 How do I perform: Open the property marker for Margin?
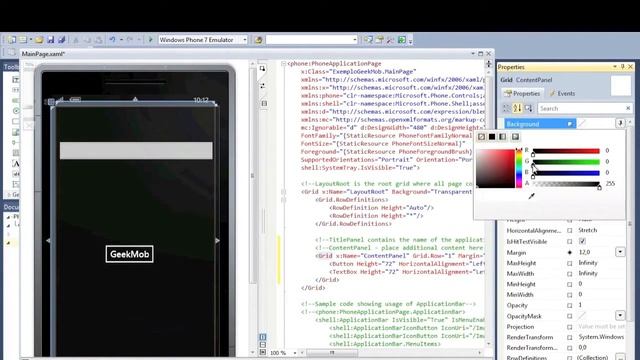point(570,252)
